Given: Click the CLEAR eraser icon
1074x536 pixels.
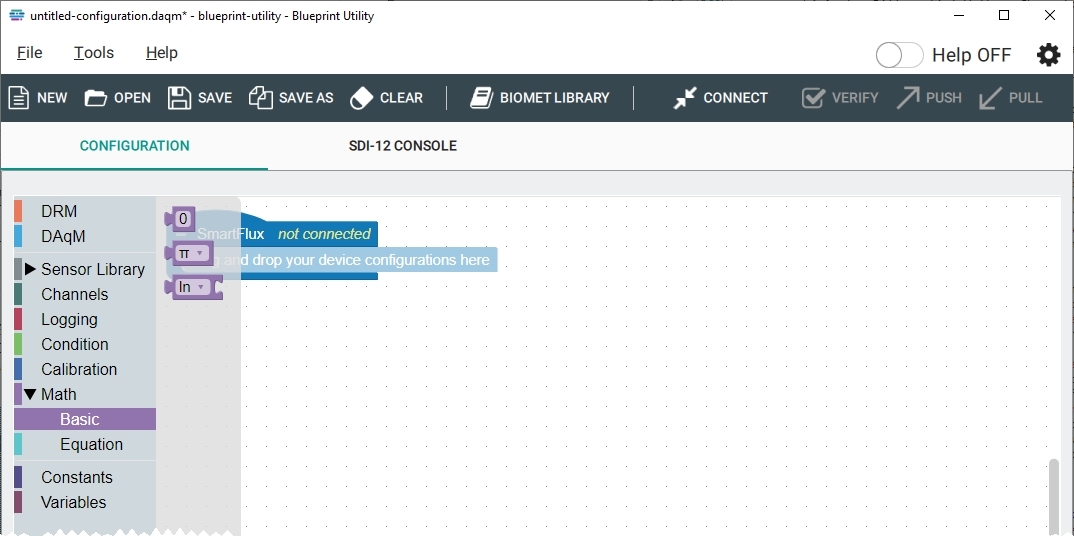Looking at the screenshot, I should [x=361, y=98].
